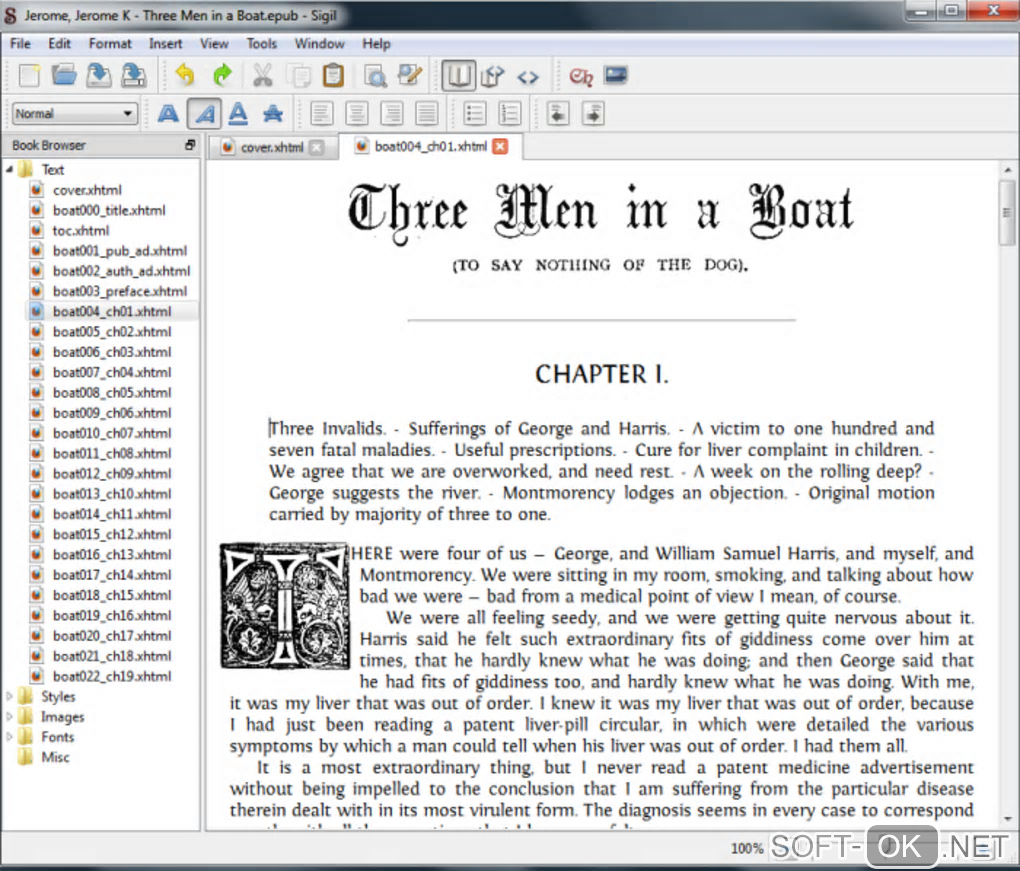Click the 100% zoom level indicator
Viewport: 1020px width, 871px height.
(747, 848)
